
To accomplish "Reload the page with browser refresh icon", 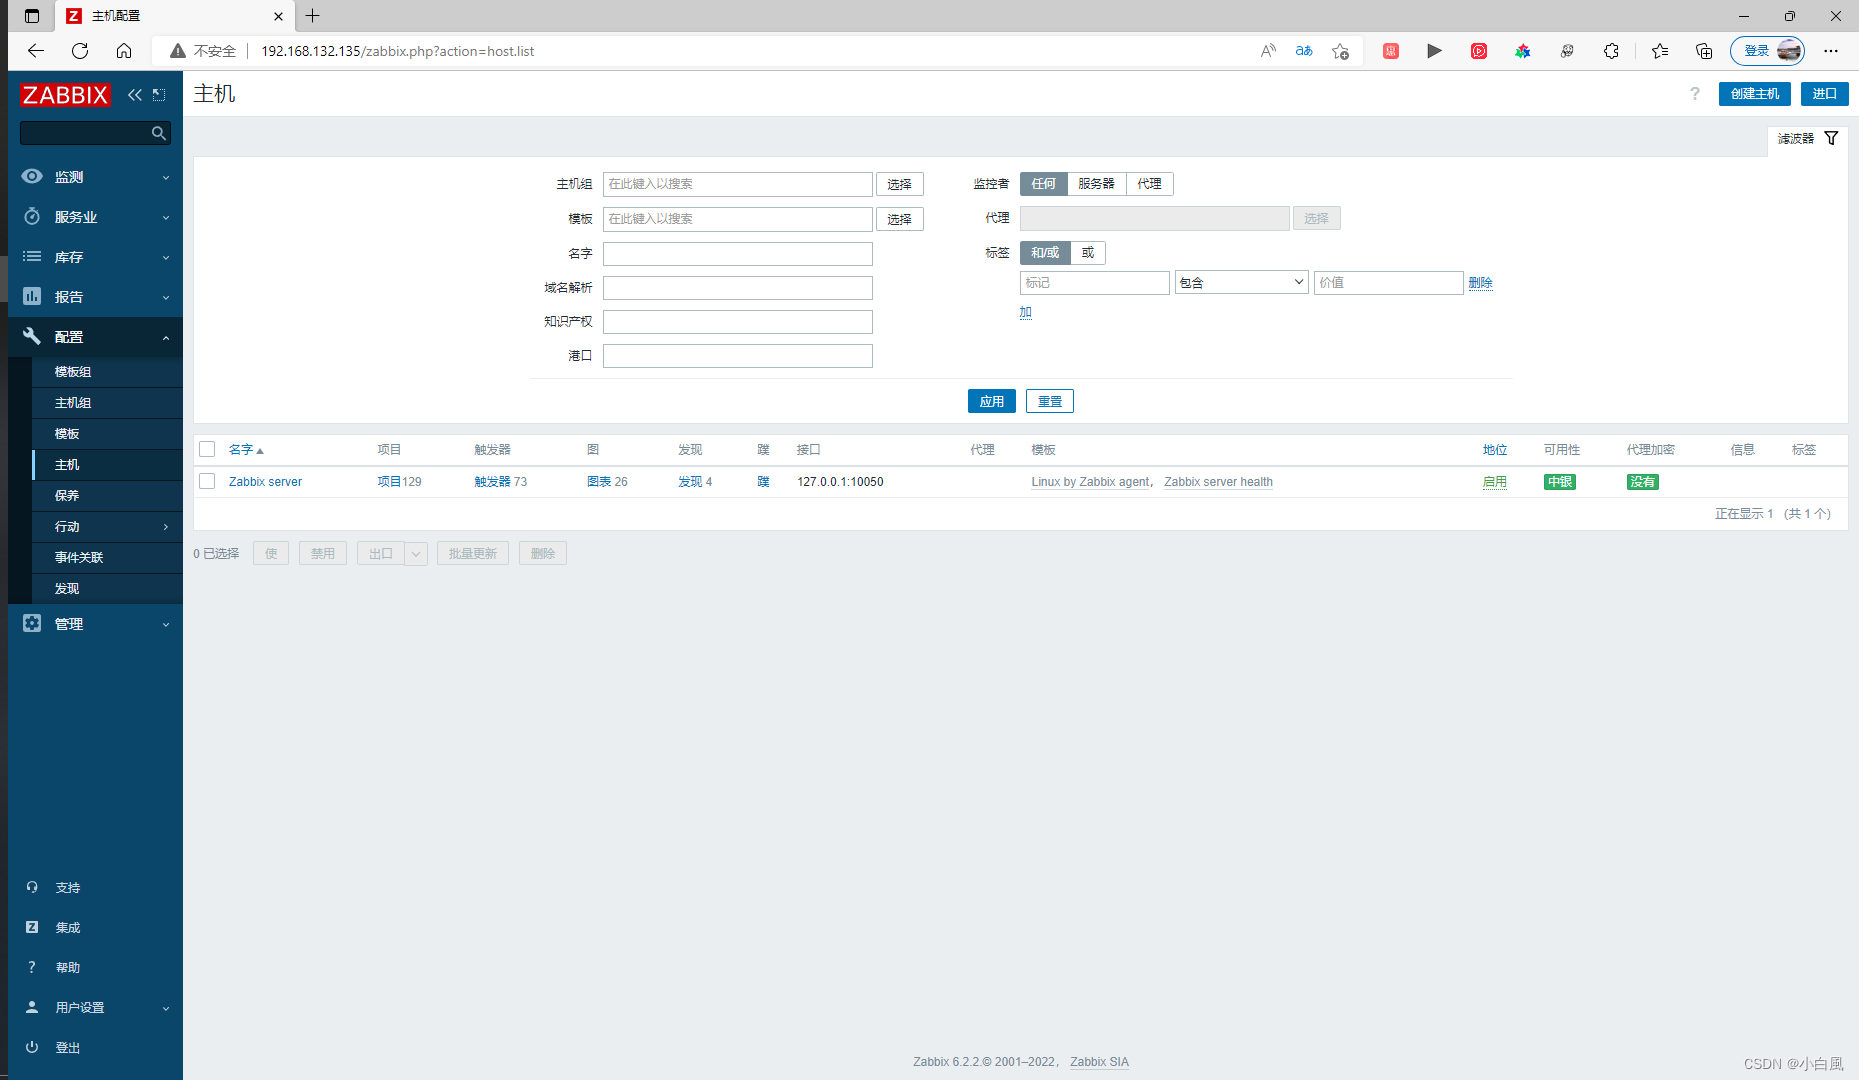I will [80, 51].
